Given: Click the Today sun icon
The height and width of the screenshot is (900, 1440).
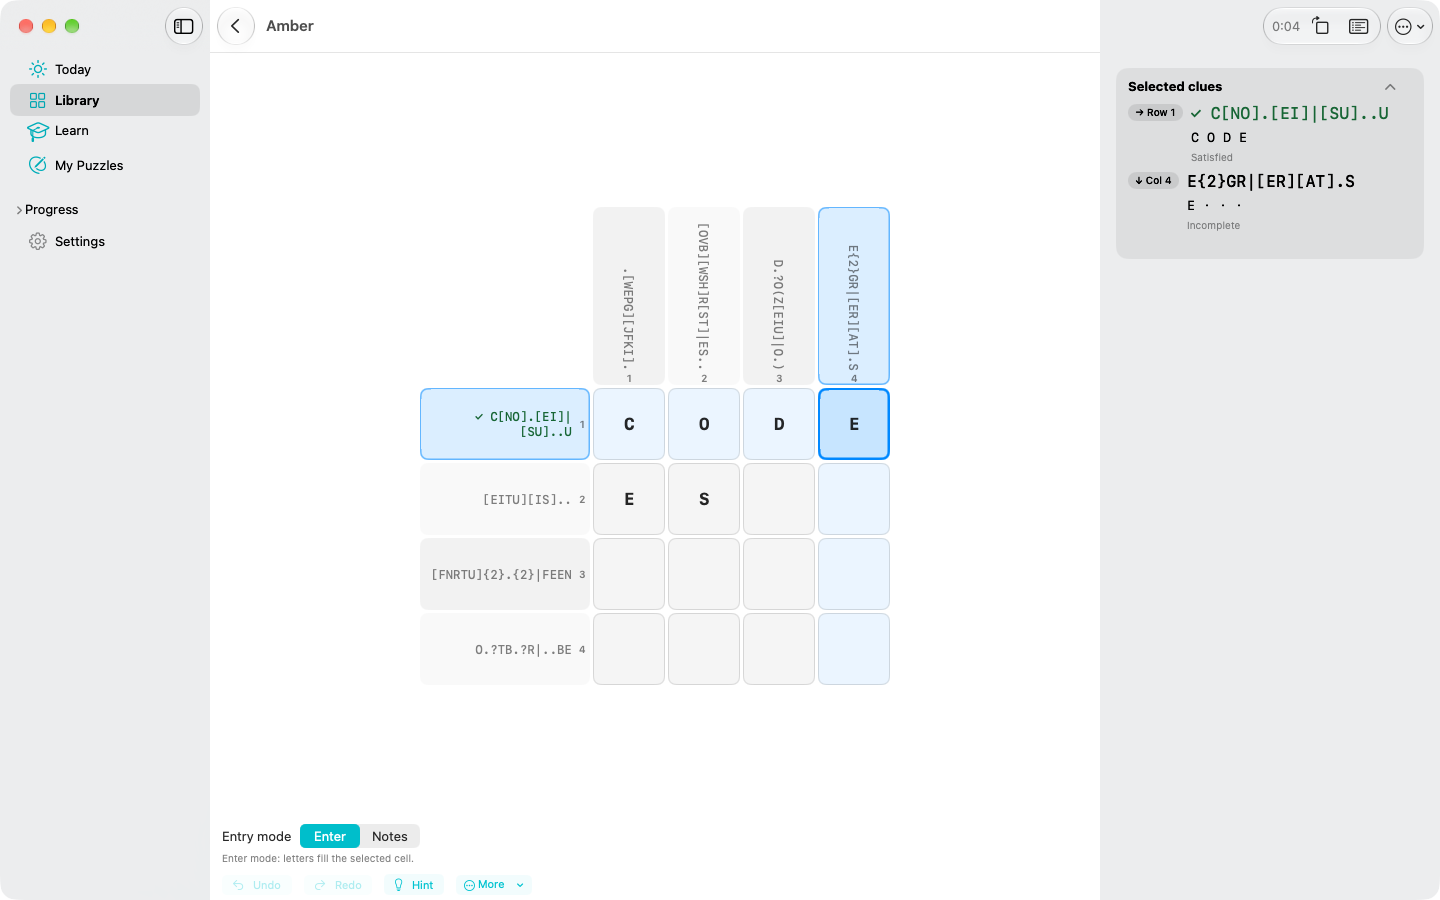Looking at the screenshot, I should click(x=38, y=69).
